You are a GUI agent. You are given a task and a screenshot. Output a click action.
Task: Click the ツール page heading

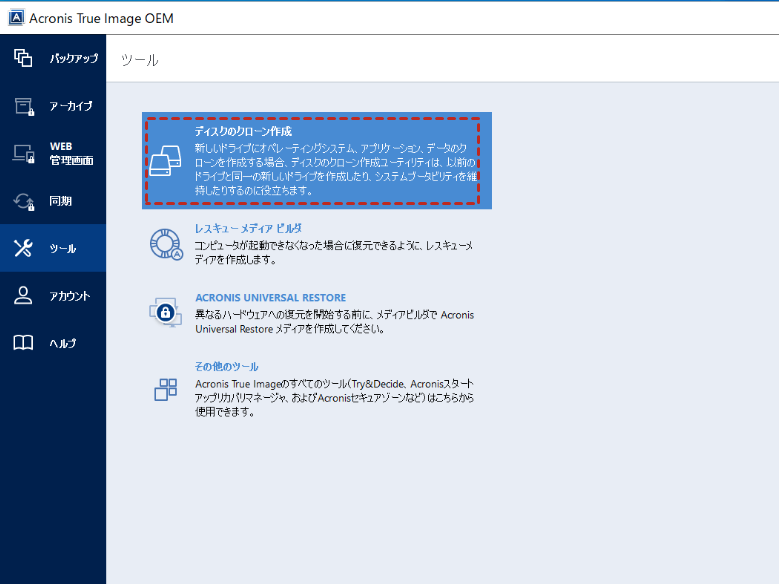tap(140, 60)
